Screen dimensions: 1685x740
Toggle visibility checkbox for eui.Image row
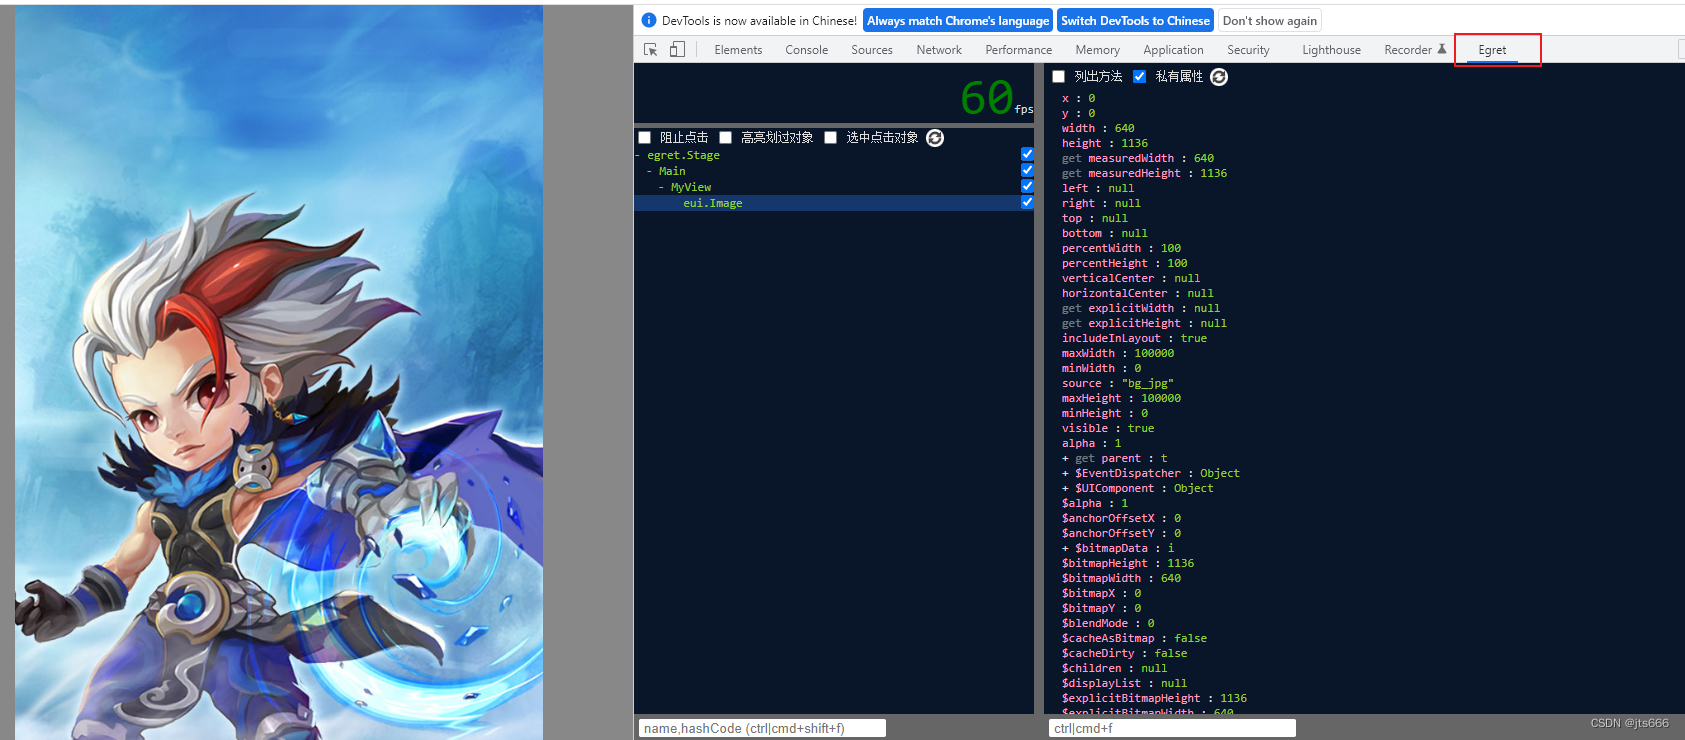pos(1027,202)
